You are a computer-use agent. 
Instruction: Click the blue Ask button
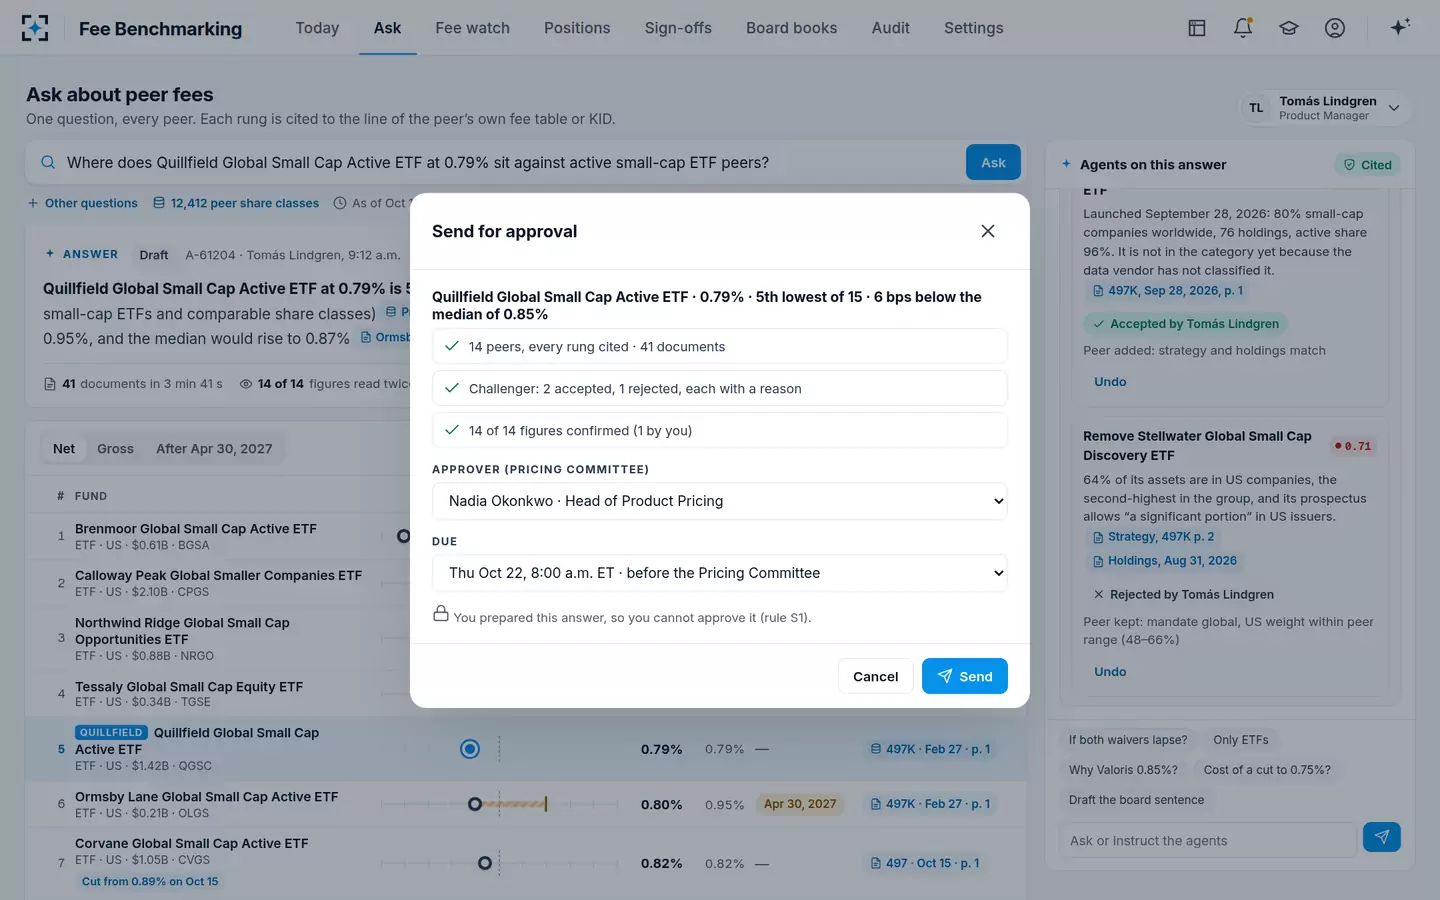[993, 162]
